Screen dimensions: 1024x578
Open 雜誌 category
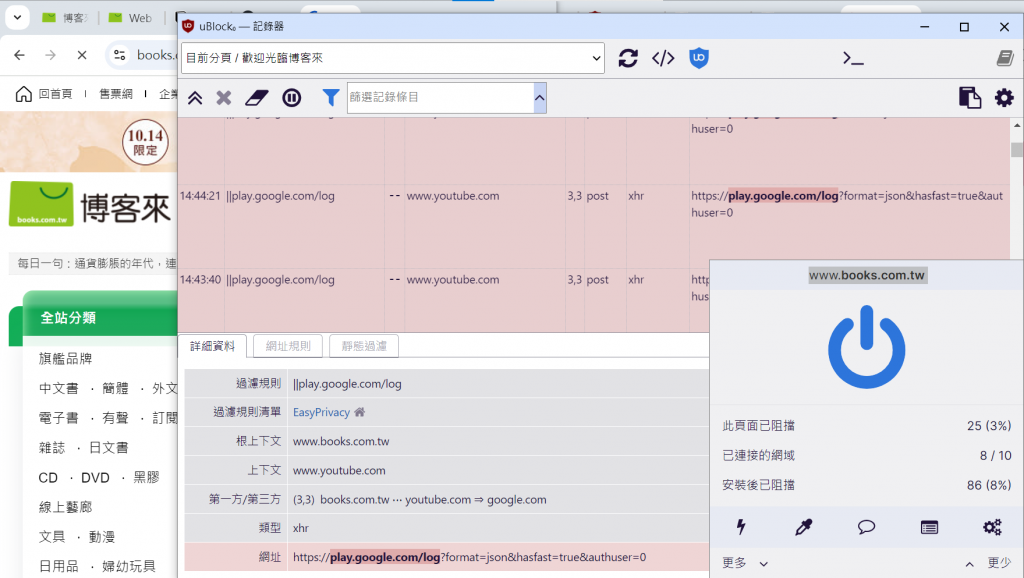tap(52, 448)
